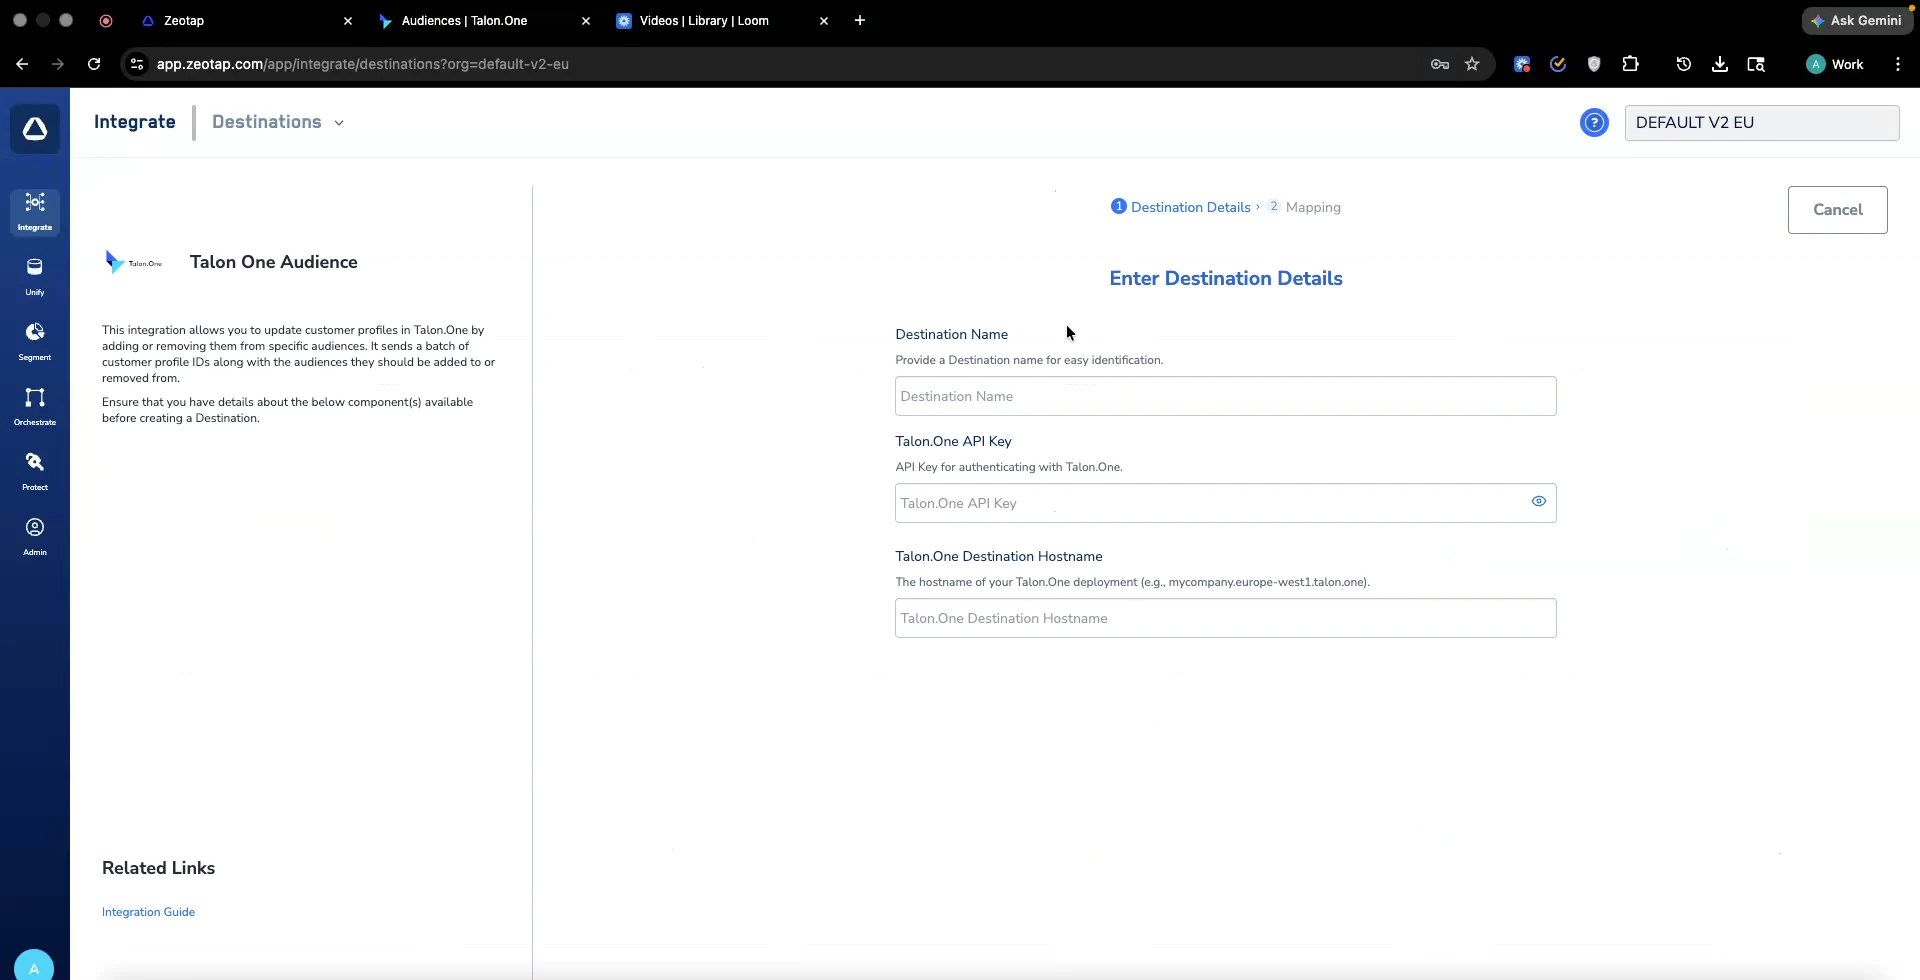
Task: Click the Talon One Audience title
Action: coord(274,262)
